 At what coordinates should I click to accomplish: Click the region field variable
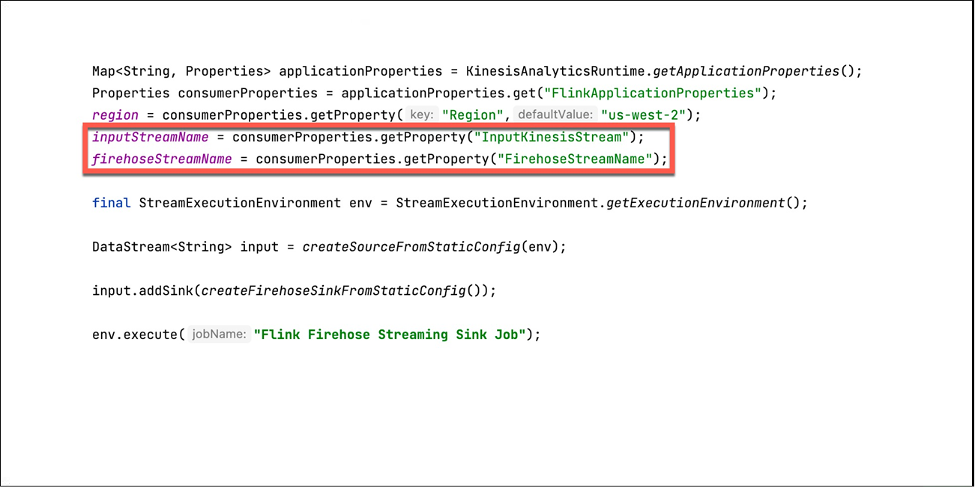pyautogui.click(x=115, y=115)
